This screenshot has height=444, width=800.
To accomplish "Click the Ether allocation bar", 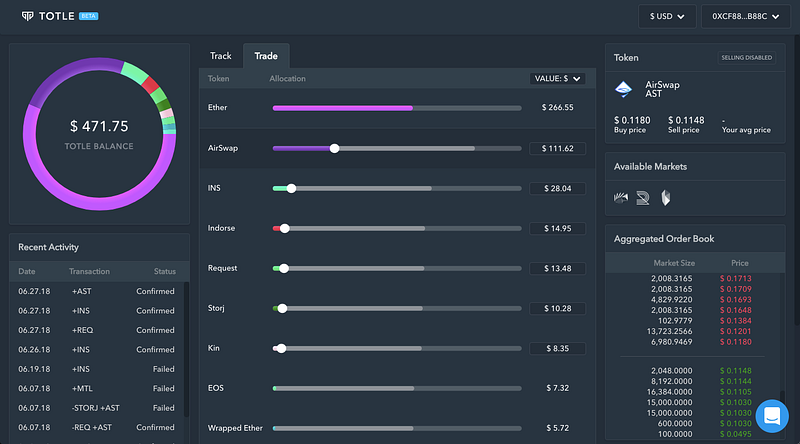I will [x=397, y=108].
